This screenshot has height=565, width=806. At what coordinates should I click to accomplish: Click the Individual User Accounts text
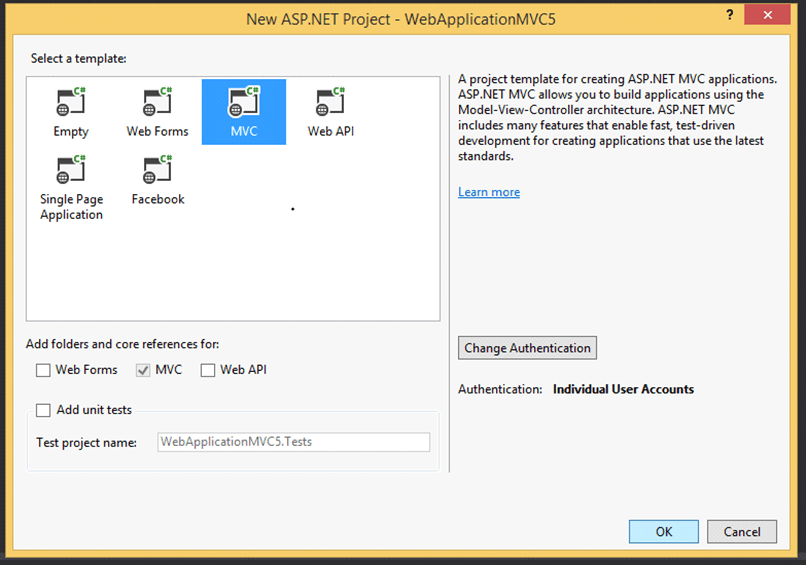624,389
